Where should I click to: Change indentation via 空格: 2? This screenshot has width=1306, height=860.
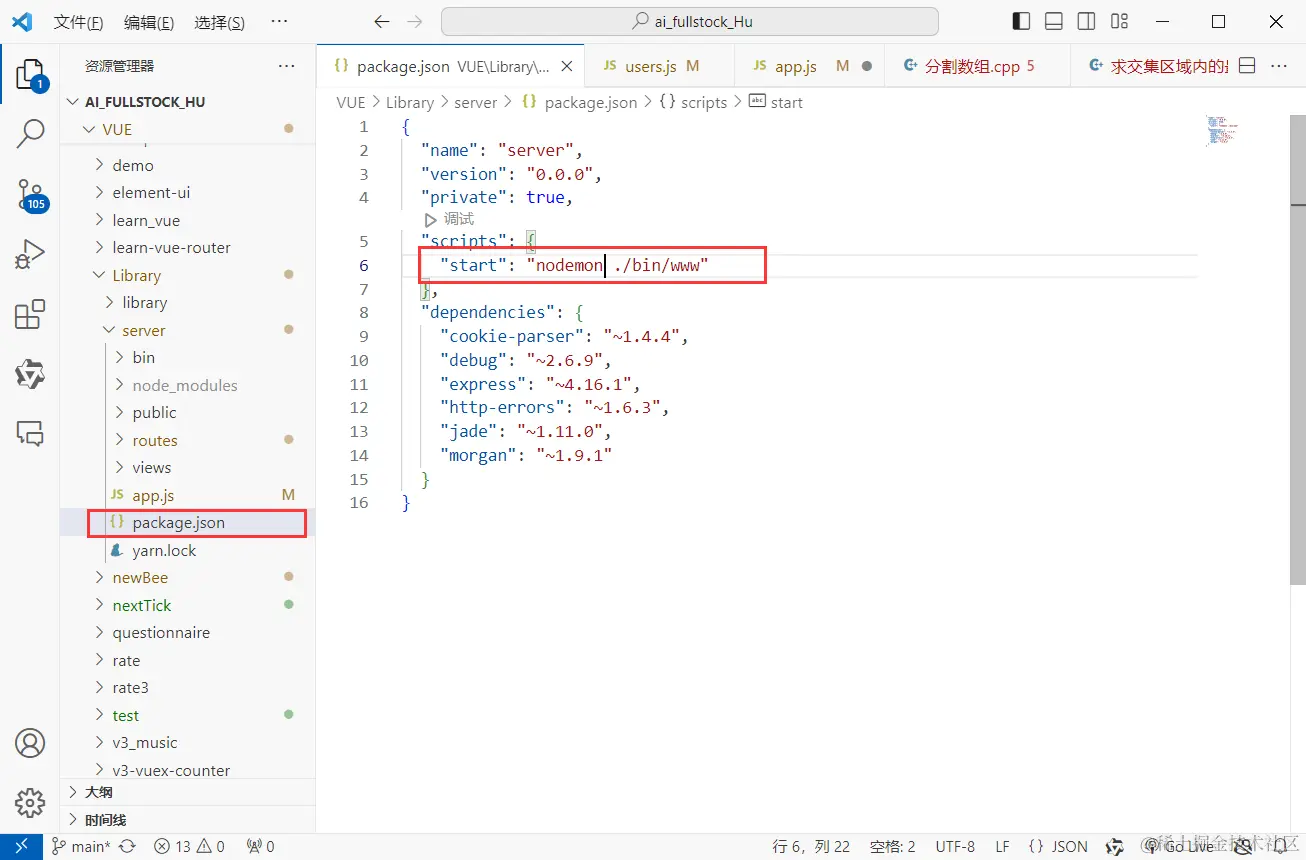[893, 846]
